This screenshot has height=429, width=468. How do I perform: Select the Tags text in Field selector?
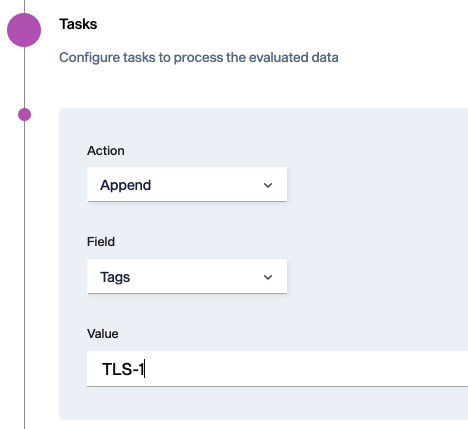115,277
